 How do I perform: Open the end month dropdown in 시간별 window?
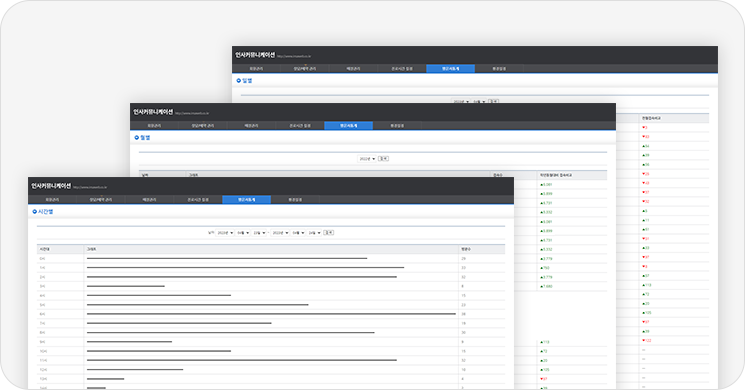(298, 233)
